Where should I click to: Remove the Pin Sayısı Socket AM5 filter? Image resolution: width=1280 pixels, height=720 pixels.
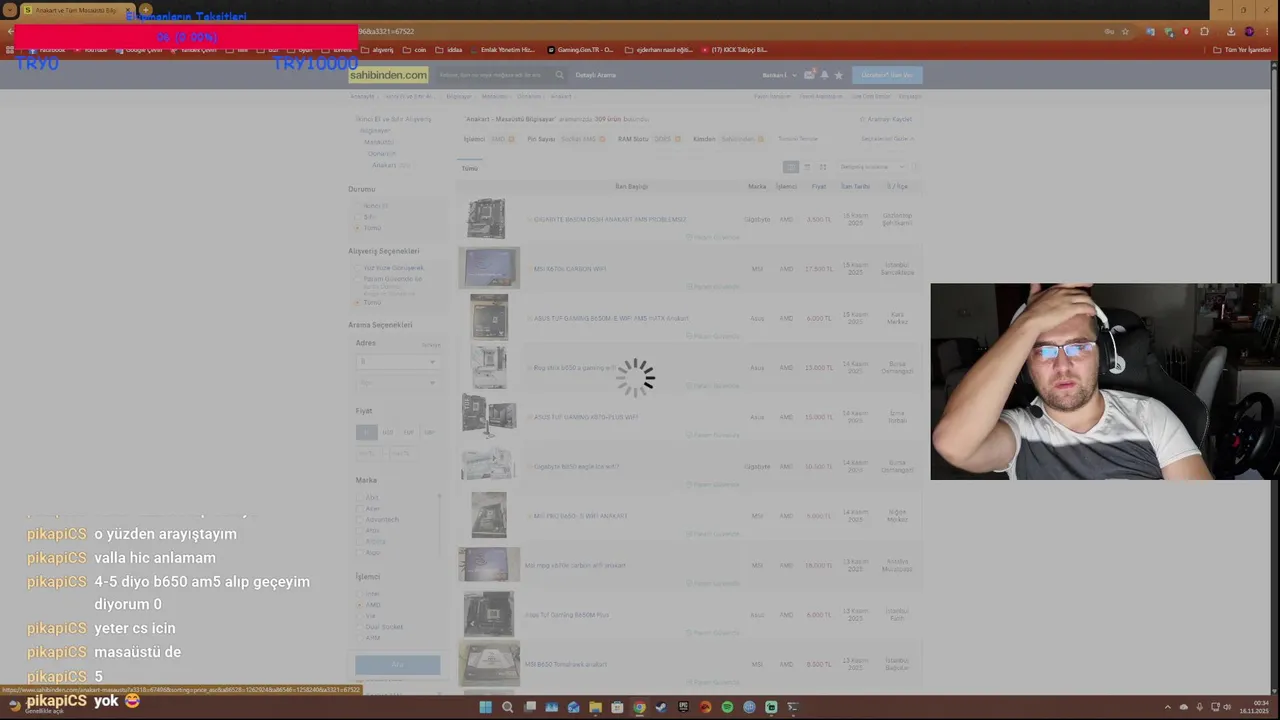(x=602, y=139)
